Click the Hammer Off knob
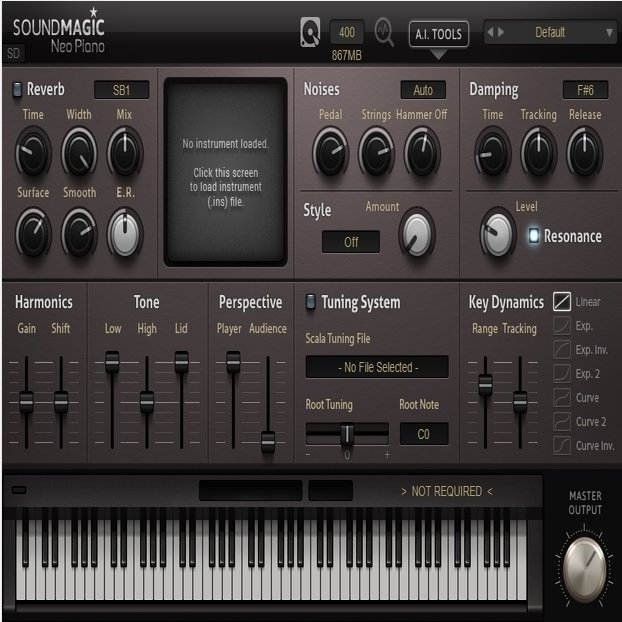 coord(422,154)
